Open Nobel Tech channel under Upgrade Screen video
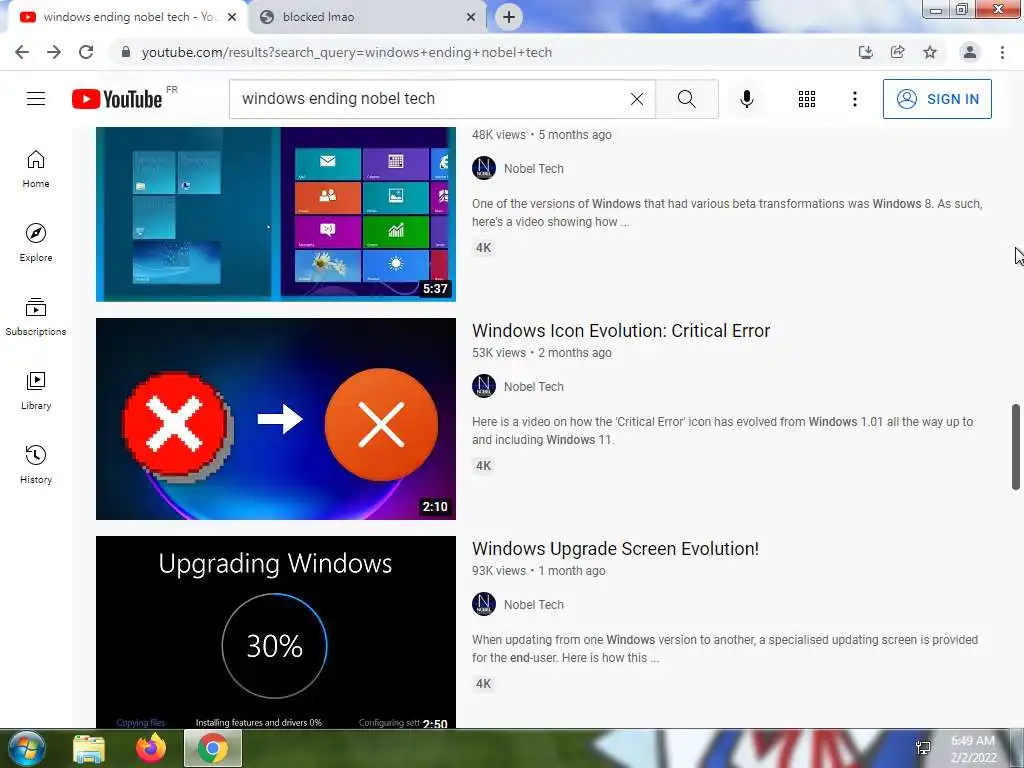The image size is (1024, 768). (x=534, y=605)
